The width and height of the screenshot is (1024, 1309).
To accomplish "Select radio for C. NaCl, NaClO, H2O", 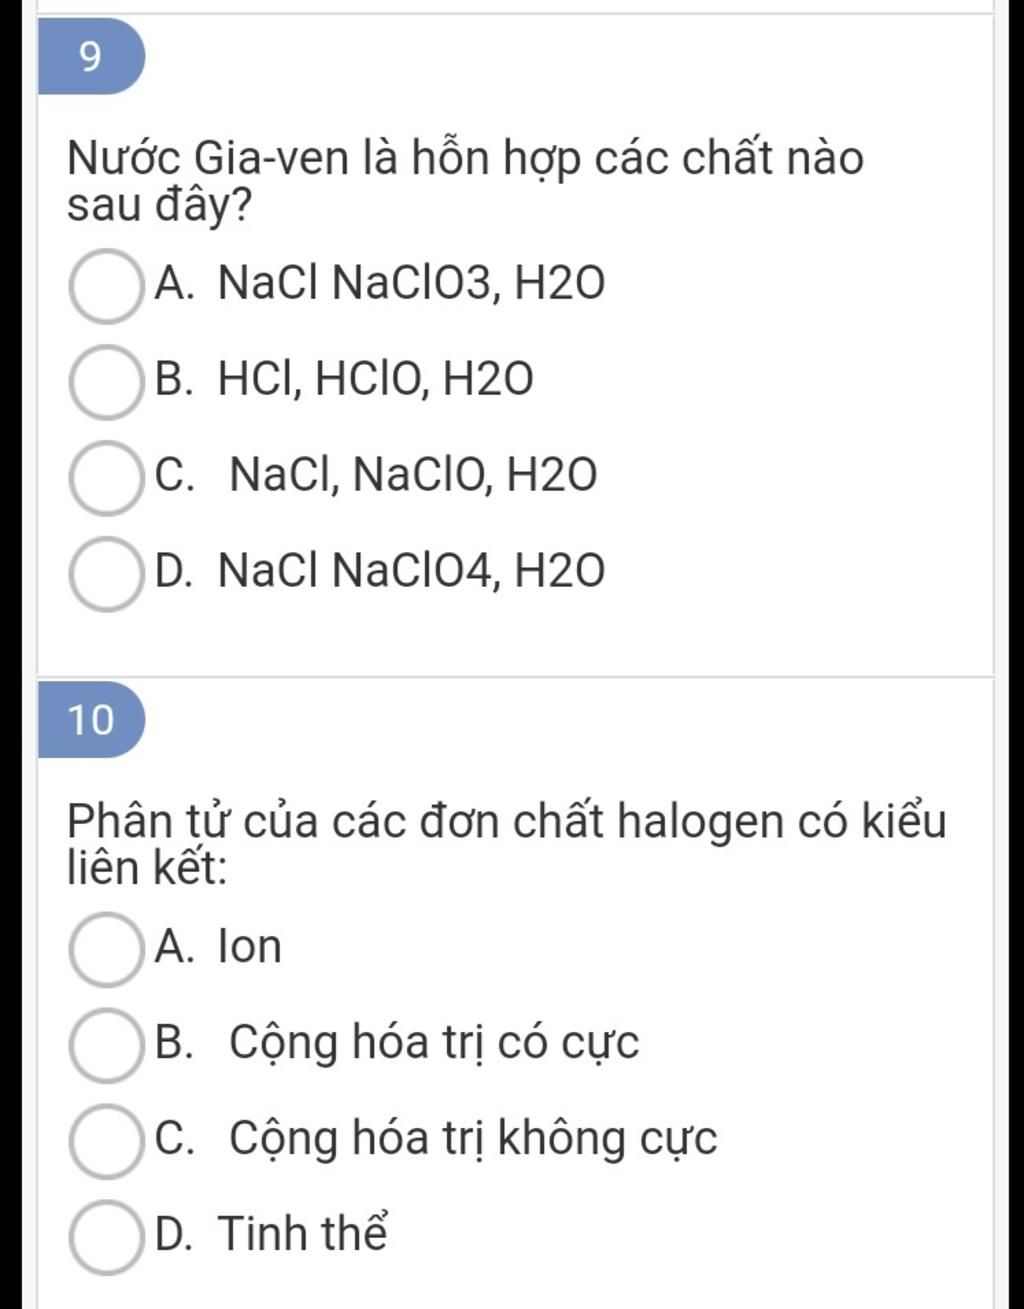I will [105, 477].
